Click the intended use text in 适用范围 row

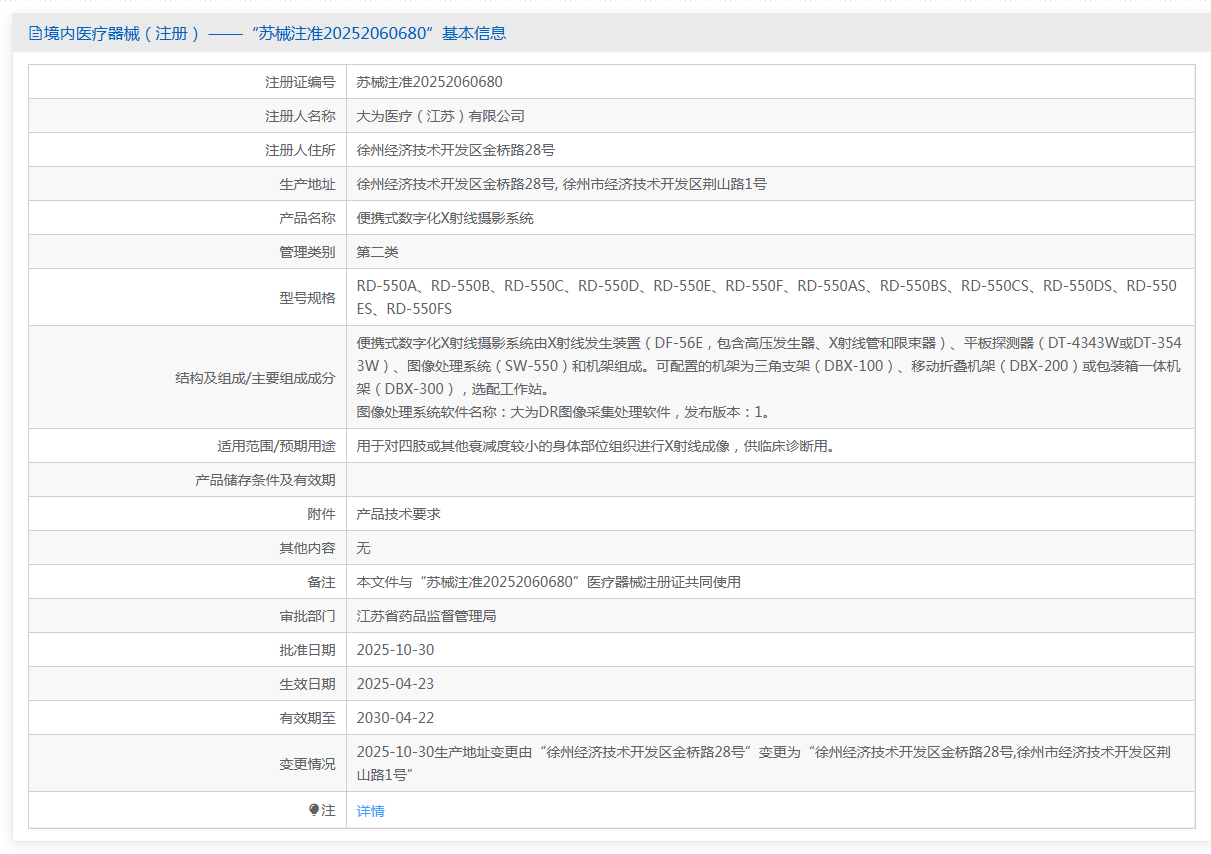[595, 446]
